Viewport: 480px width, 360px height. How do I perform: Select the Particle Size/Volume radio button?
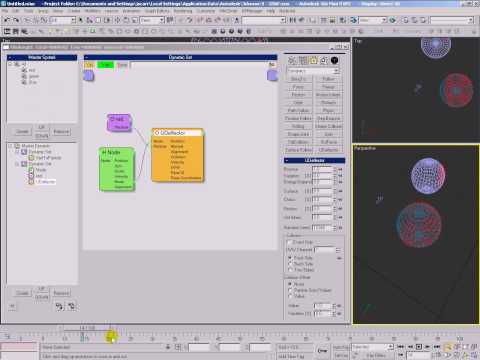tap(290, 290)
